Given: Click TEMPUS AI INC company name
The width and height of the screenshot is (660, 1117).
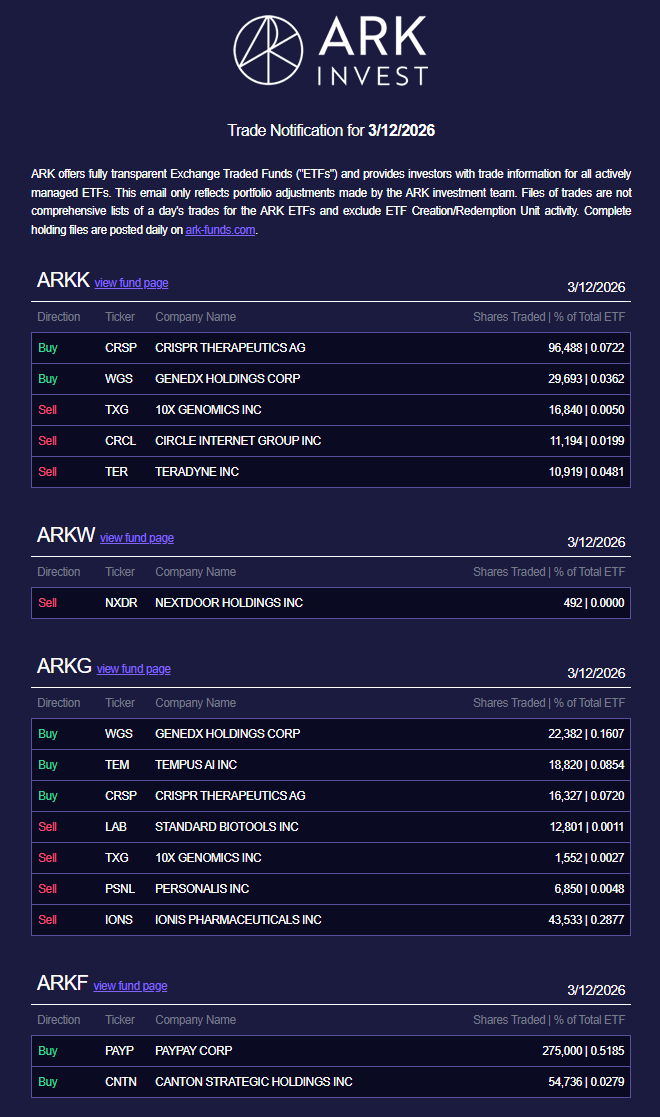Looking at the screenshot, I should [x=196, y=765].
